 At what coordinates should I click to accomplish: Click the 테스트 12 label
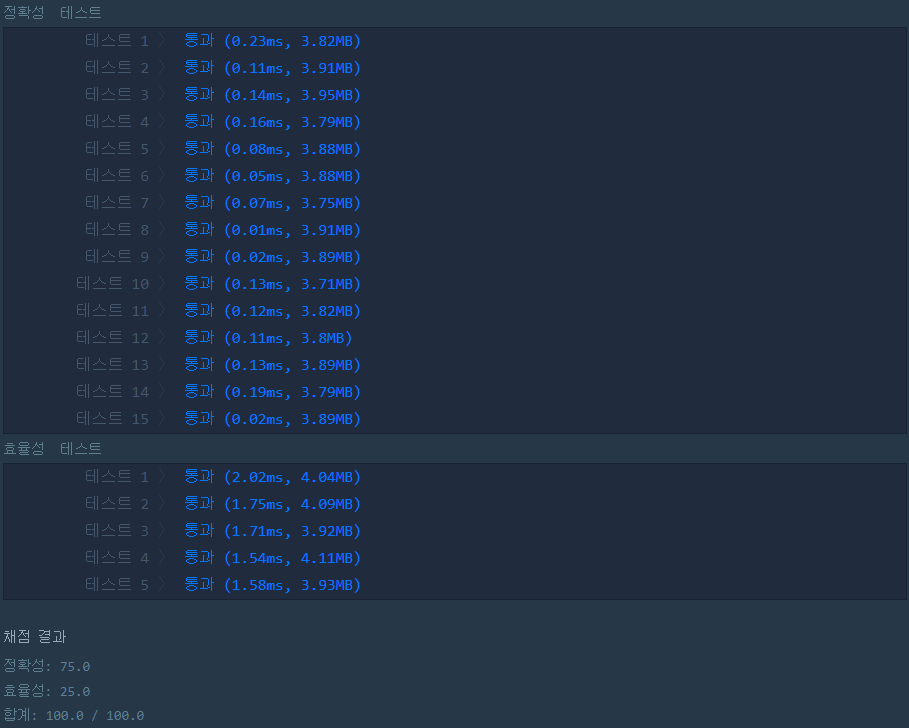(112, 338)
